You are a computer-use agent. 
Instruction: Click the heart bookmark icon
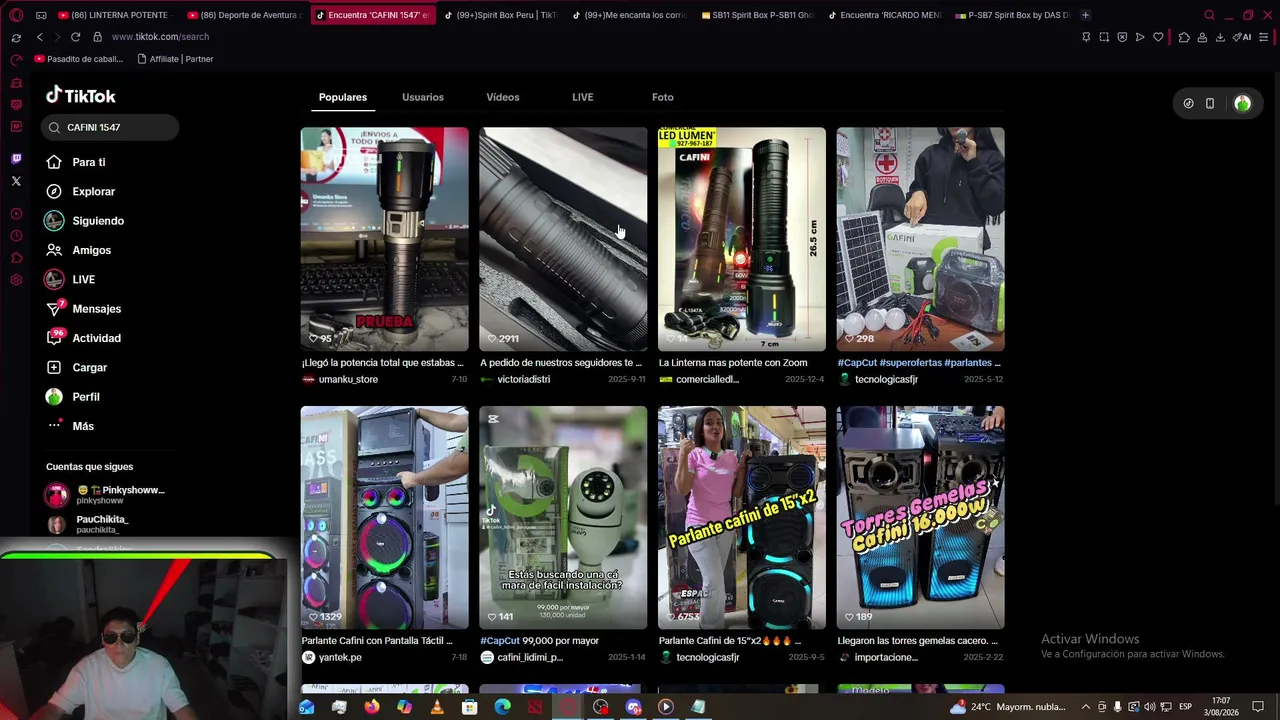click(x=1158, y=37)
